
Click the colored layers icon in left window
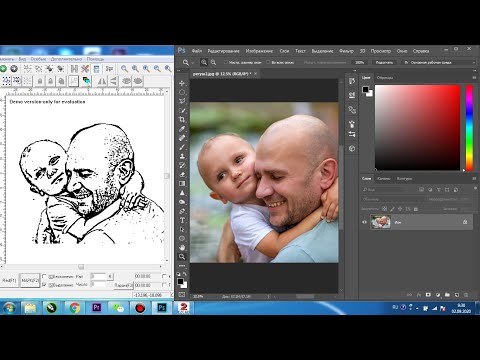(86, 81)
